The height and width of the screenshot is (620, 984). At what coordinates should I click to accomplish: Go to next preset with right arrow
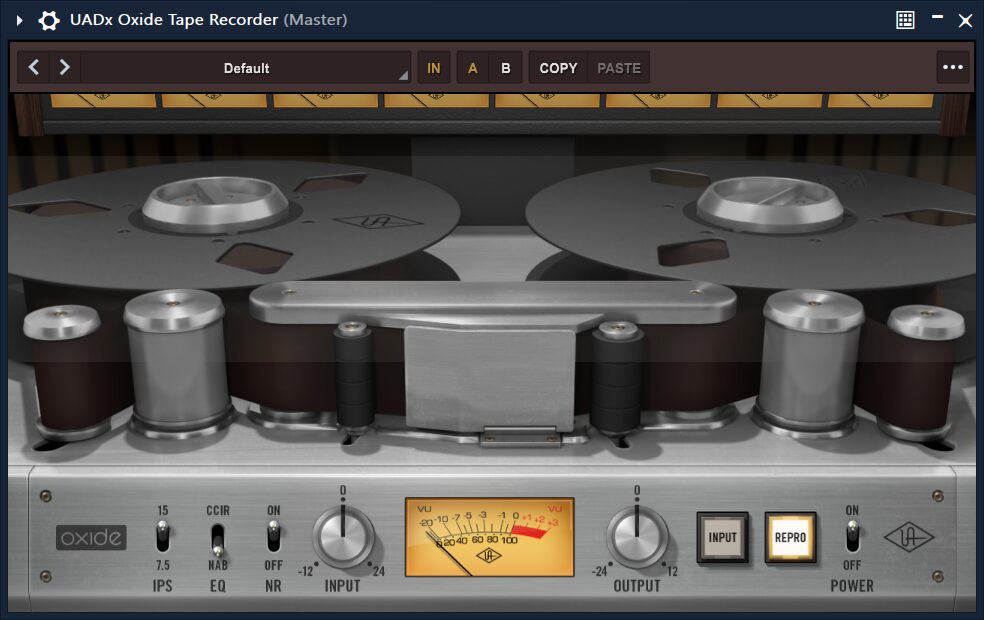(65, 68)
